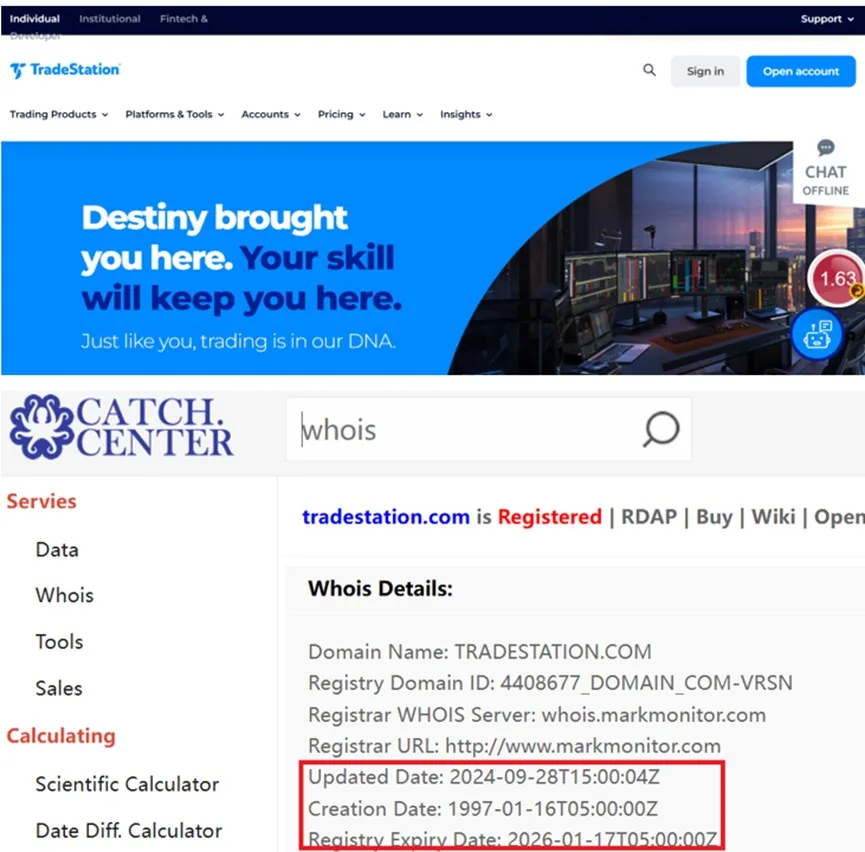Click the Updated Date line
Image resolution: width=865 pixels, height=852 pixels.
point(484,777)
